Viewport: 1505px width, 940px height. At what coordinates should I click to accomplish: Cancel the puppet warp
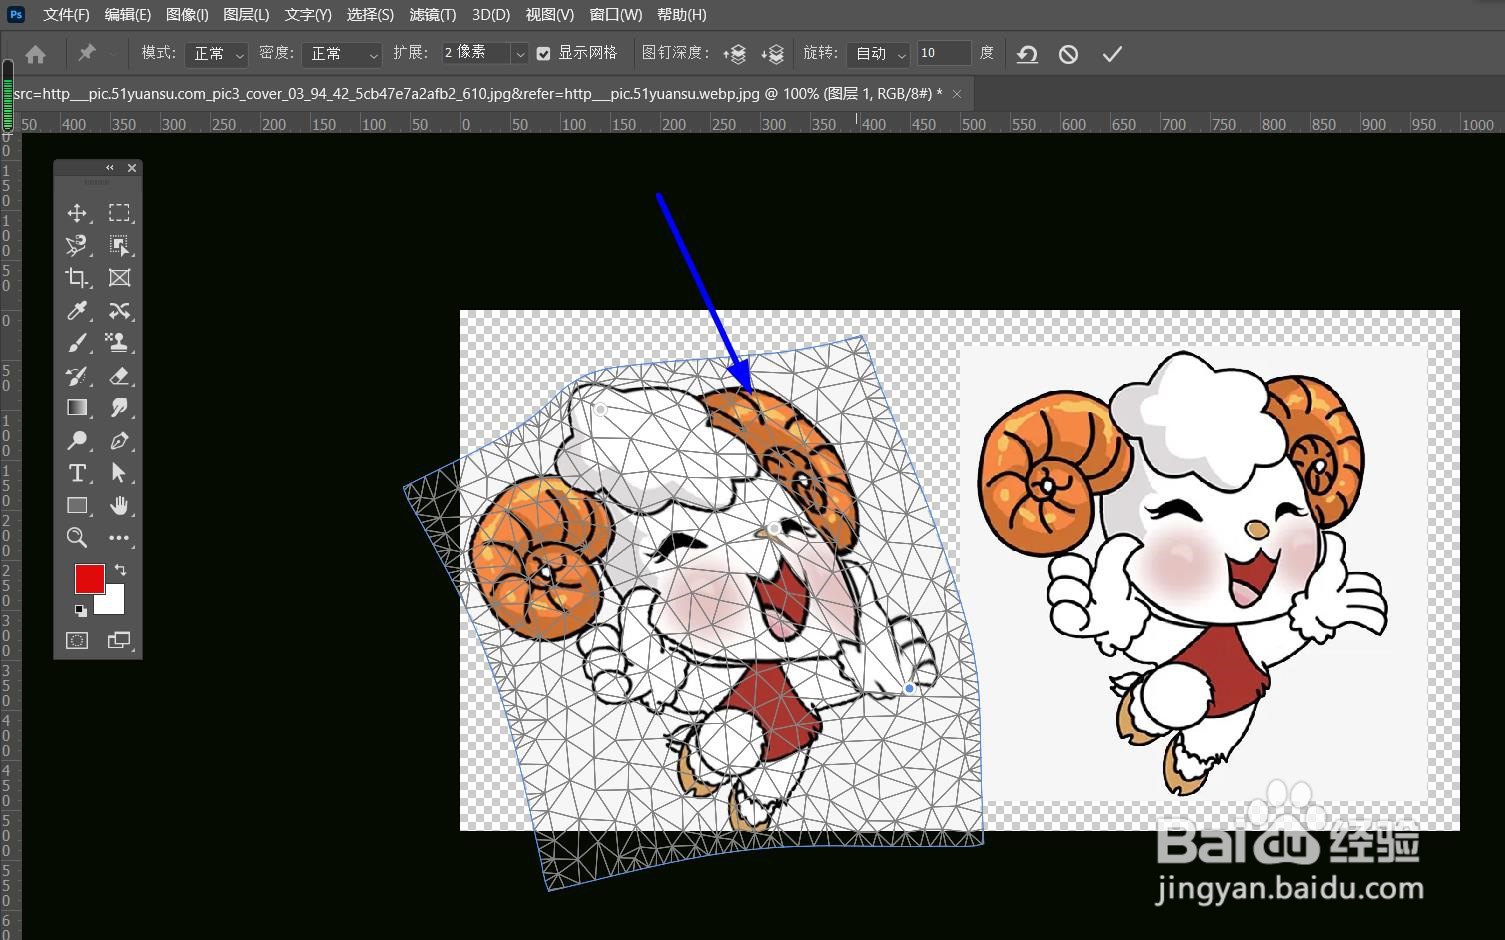tap(1068, 54)
